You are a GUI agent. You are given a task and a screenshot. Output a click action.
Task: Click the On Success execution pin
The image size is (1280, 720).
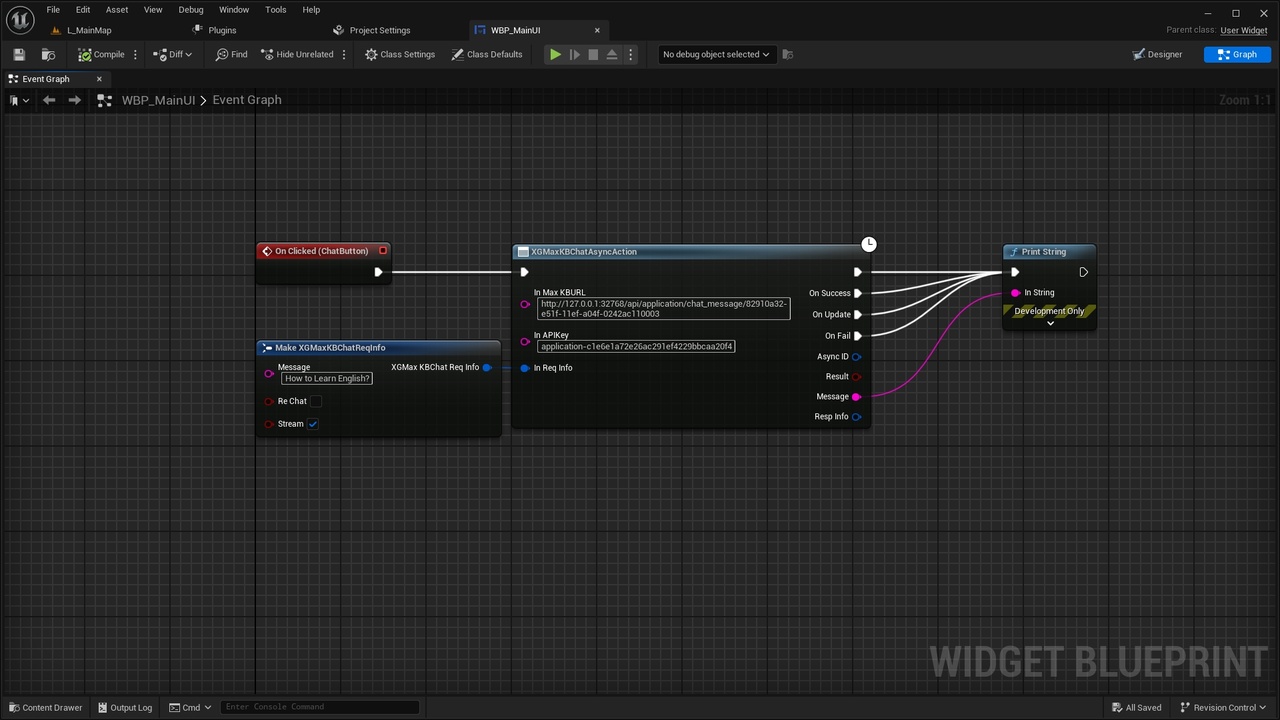857,293
